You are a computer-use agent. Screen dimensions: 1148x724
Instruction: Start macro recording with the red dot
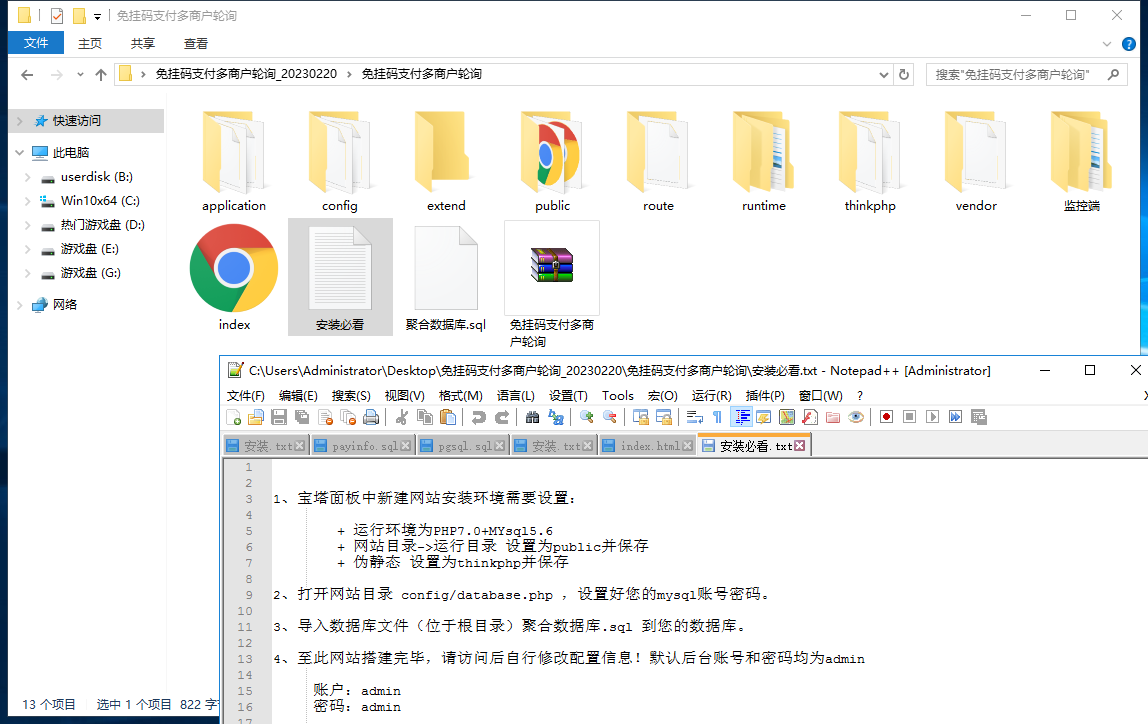click(x=886, y=417)
